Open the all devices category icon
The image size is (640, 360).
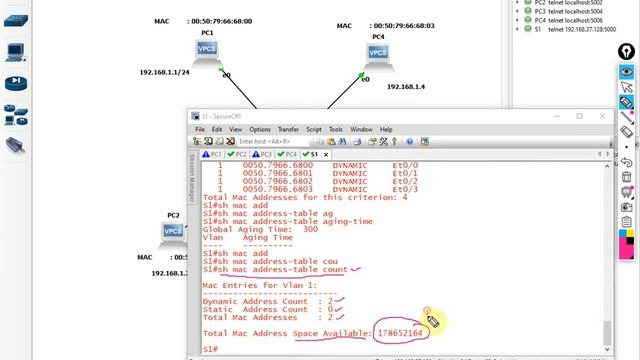pyautogui.click(x=16, y=115)
